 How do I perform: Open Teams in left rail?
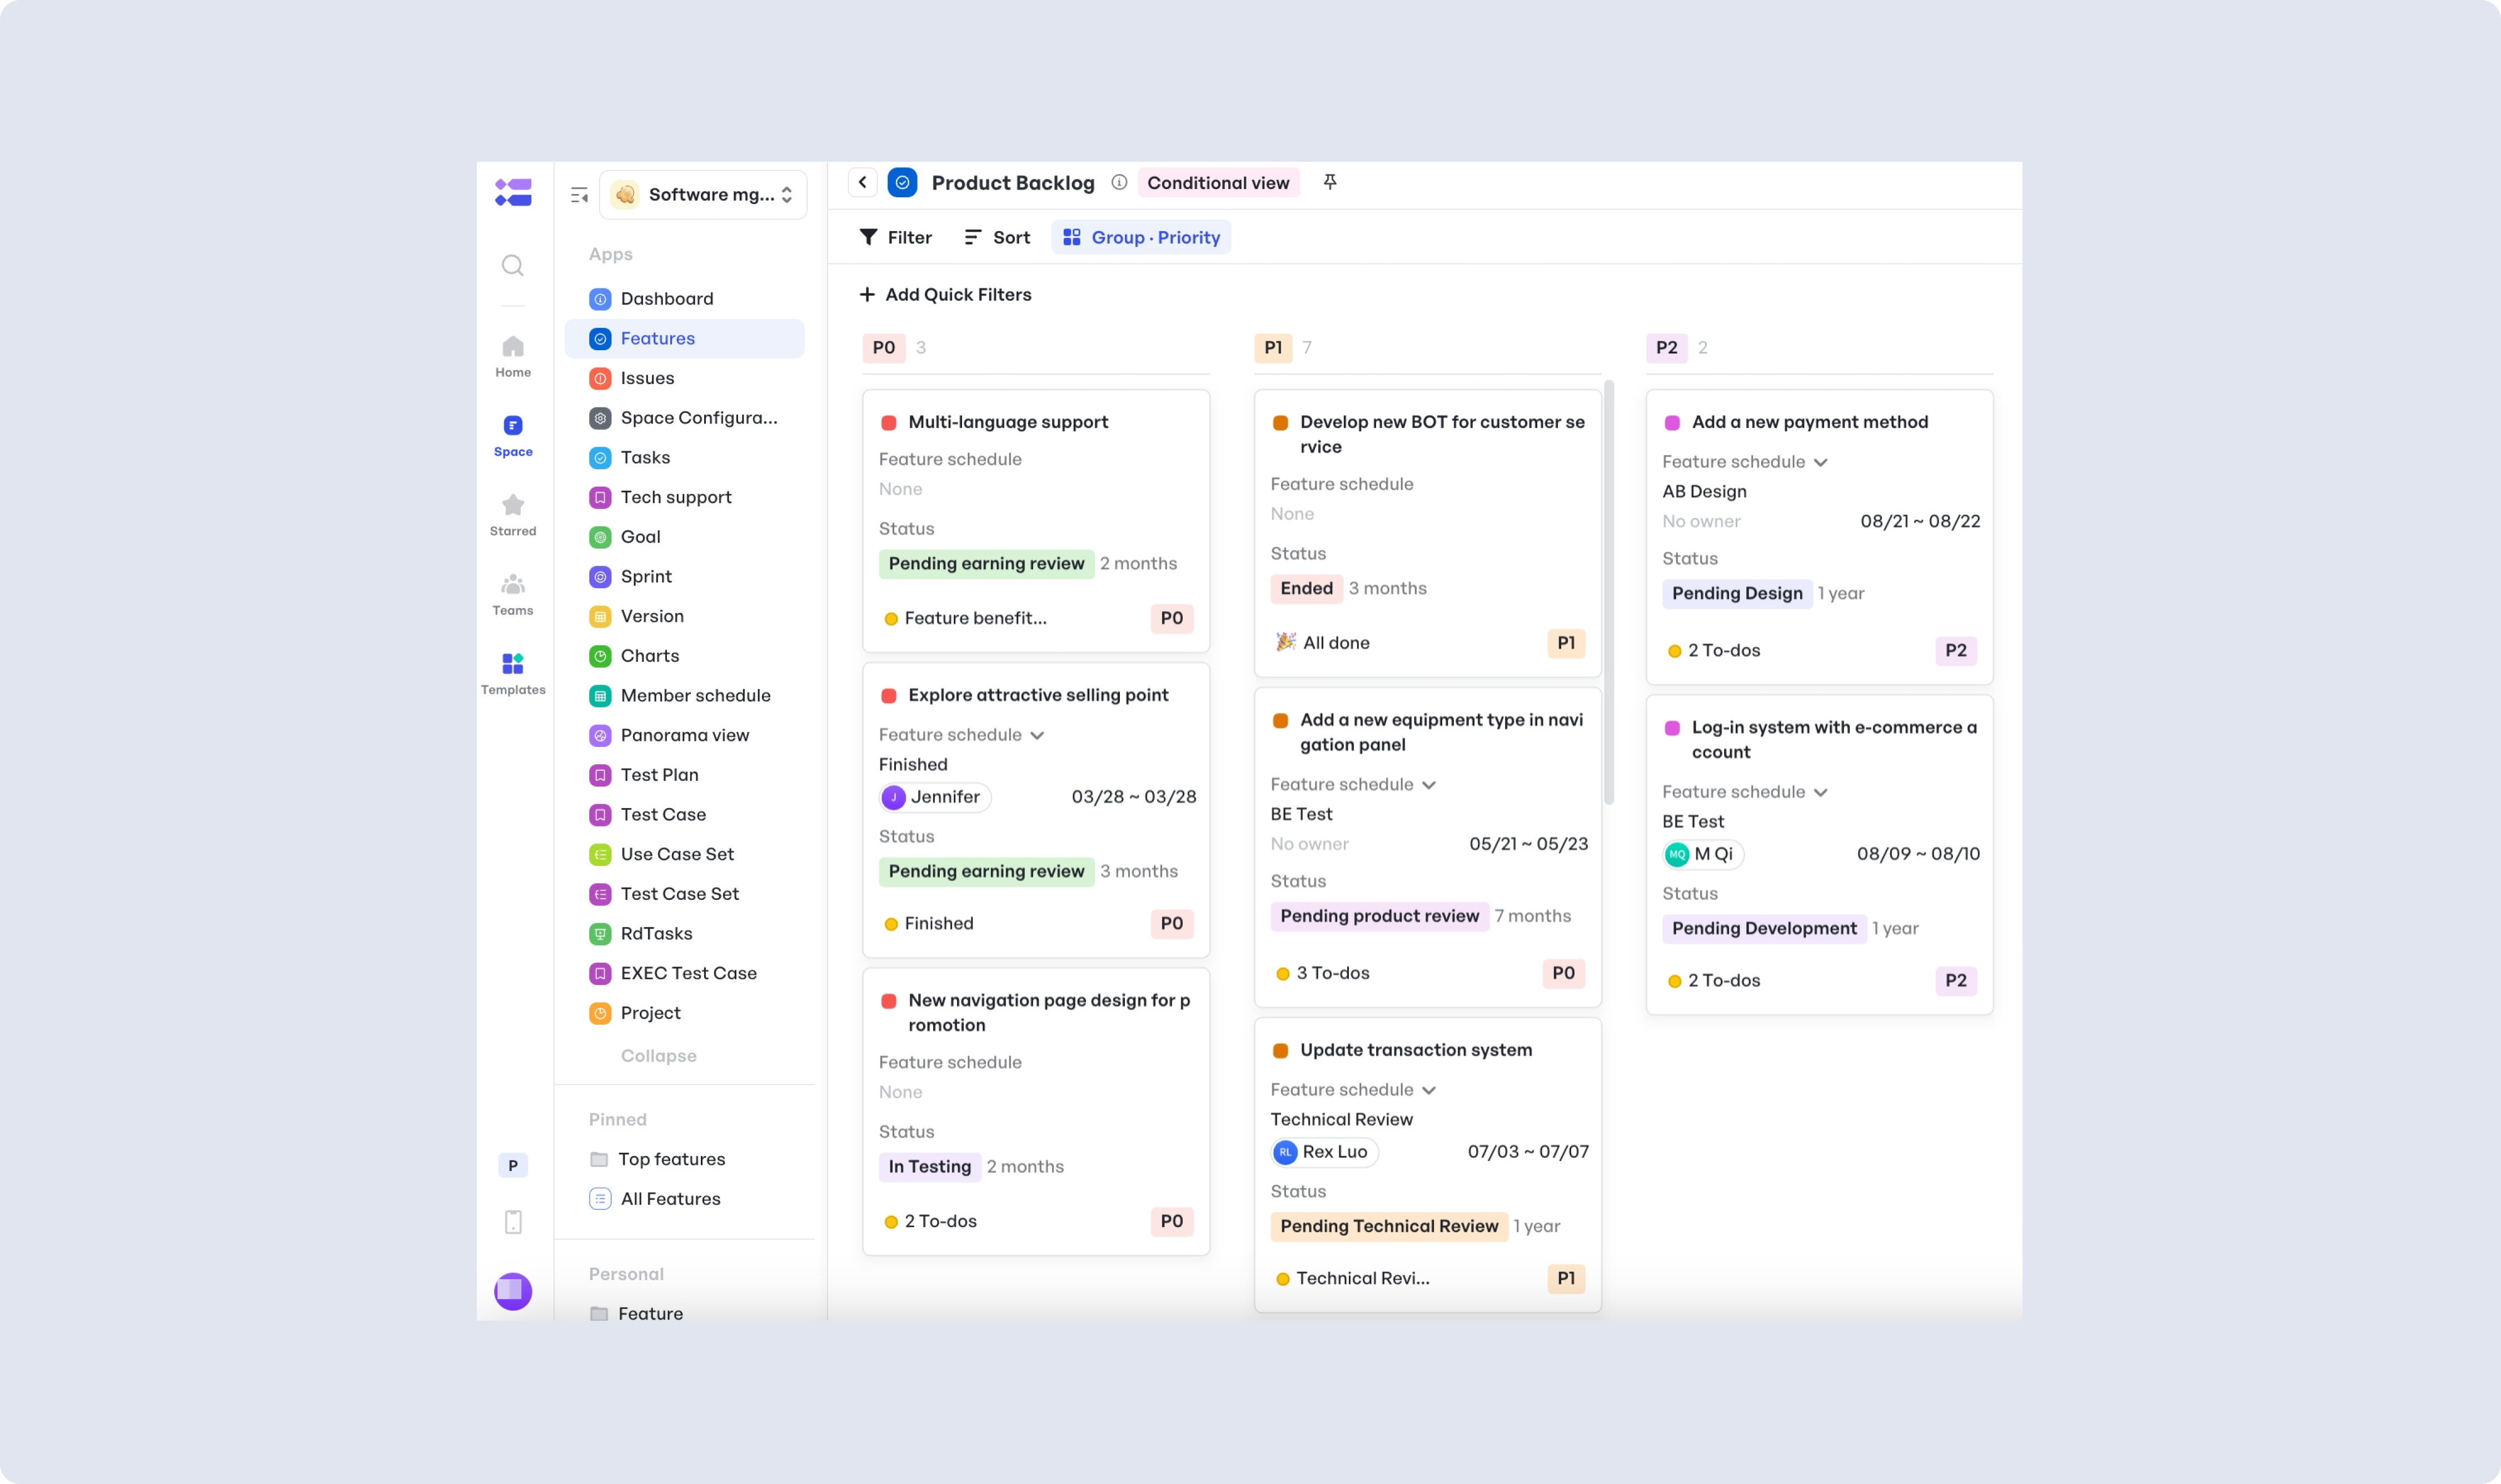513,595
